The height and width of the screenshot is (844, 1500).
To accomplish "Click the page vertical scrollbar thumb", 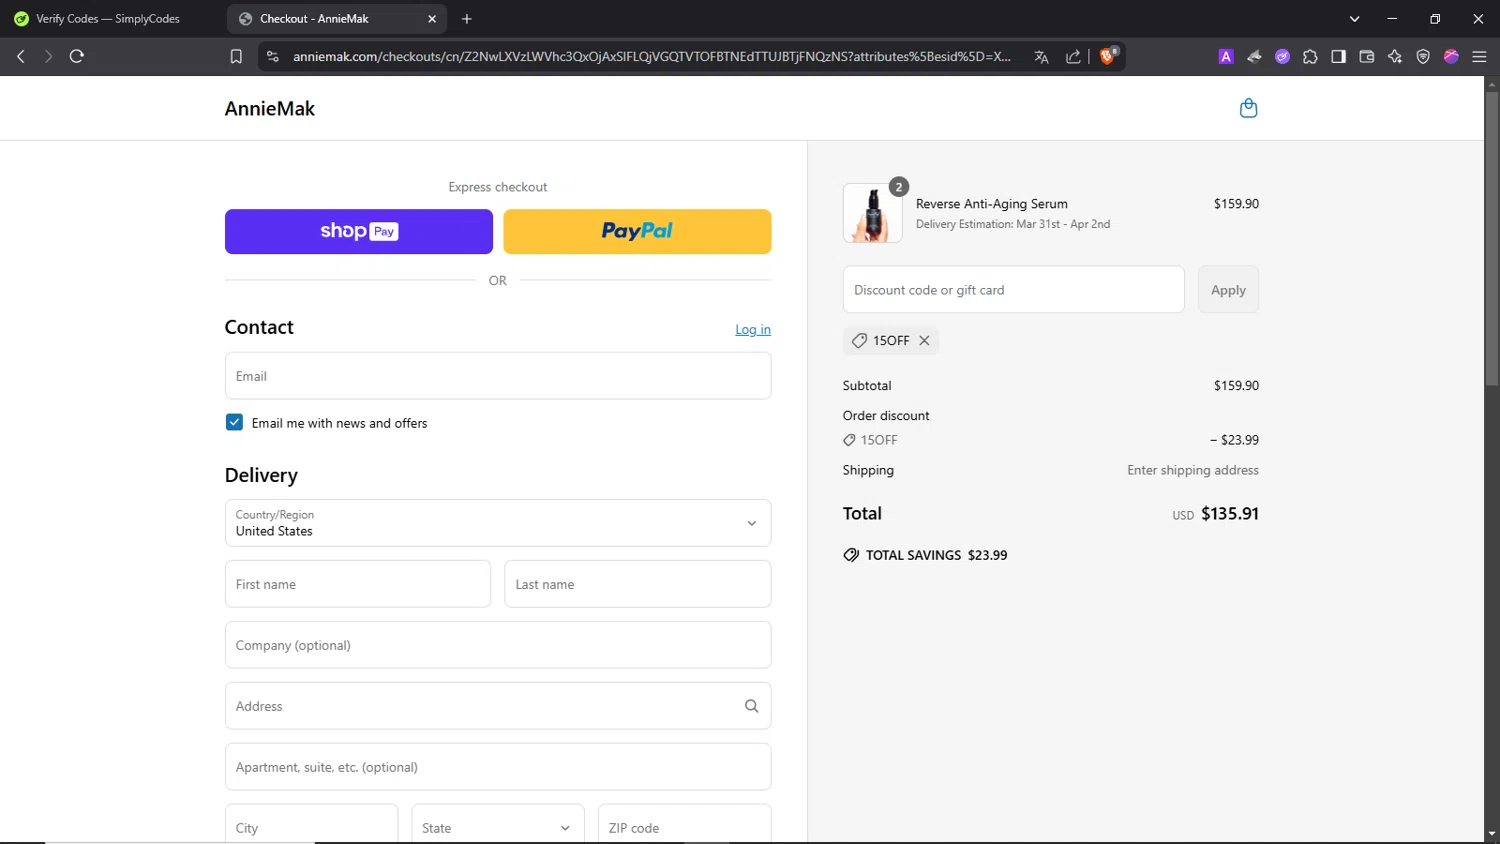I will point(1491,238).
